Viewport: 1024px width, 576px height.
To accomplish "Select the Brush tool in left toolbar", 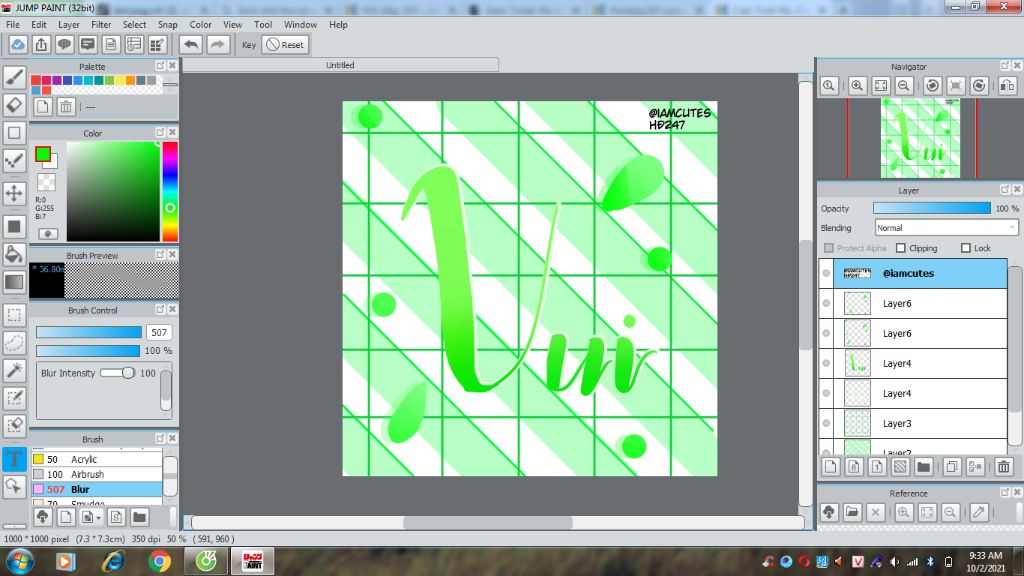I will pyautogui.click(x=14, y=77).
